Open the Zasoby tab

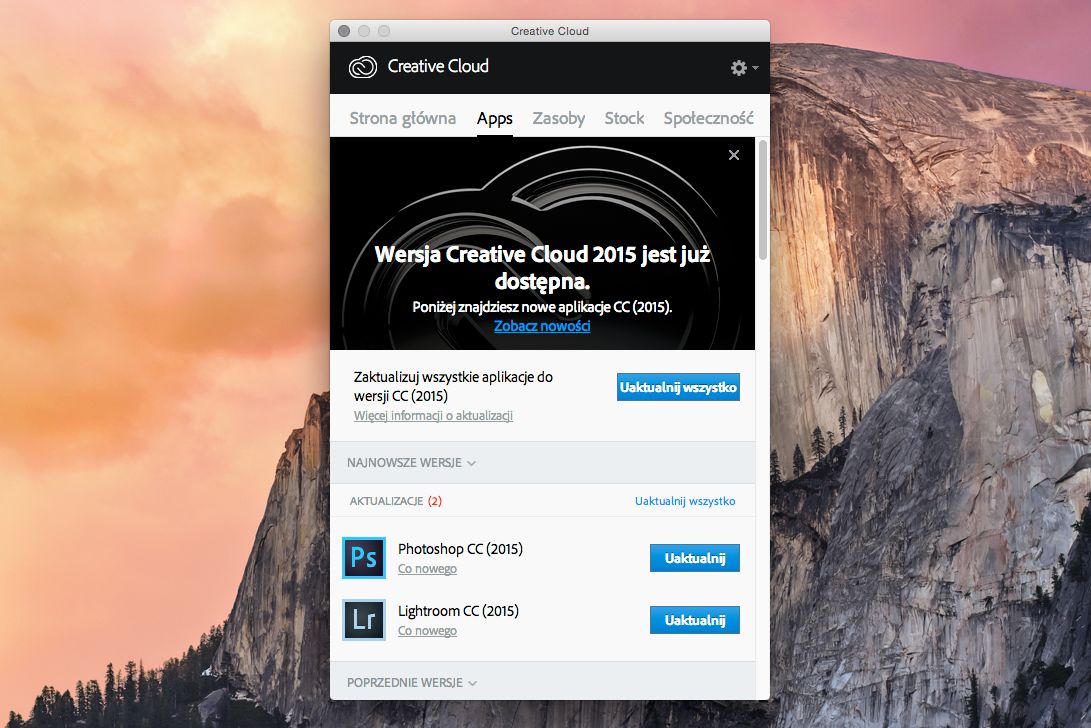pos(559,118)
